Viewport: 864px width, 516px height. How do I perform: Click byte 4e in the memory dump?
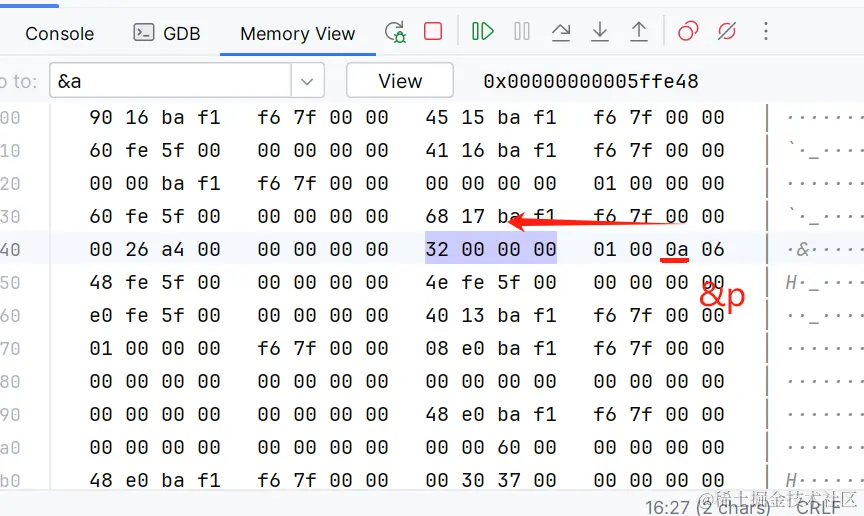coord(437,282)
